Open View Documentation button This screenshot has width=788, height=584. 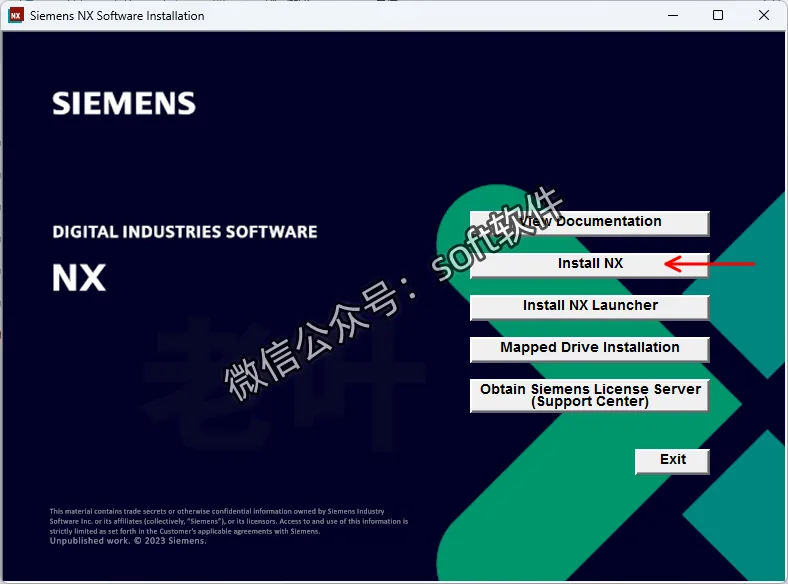589,223
